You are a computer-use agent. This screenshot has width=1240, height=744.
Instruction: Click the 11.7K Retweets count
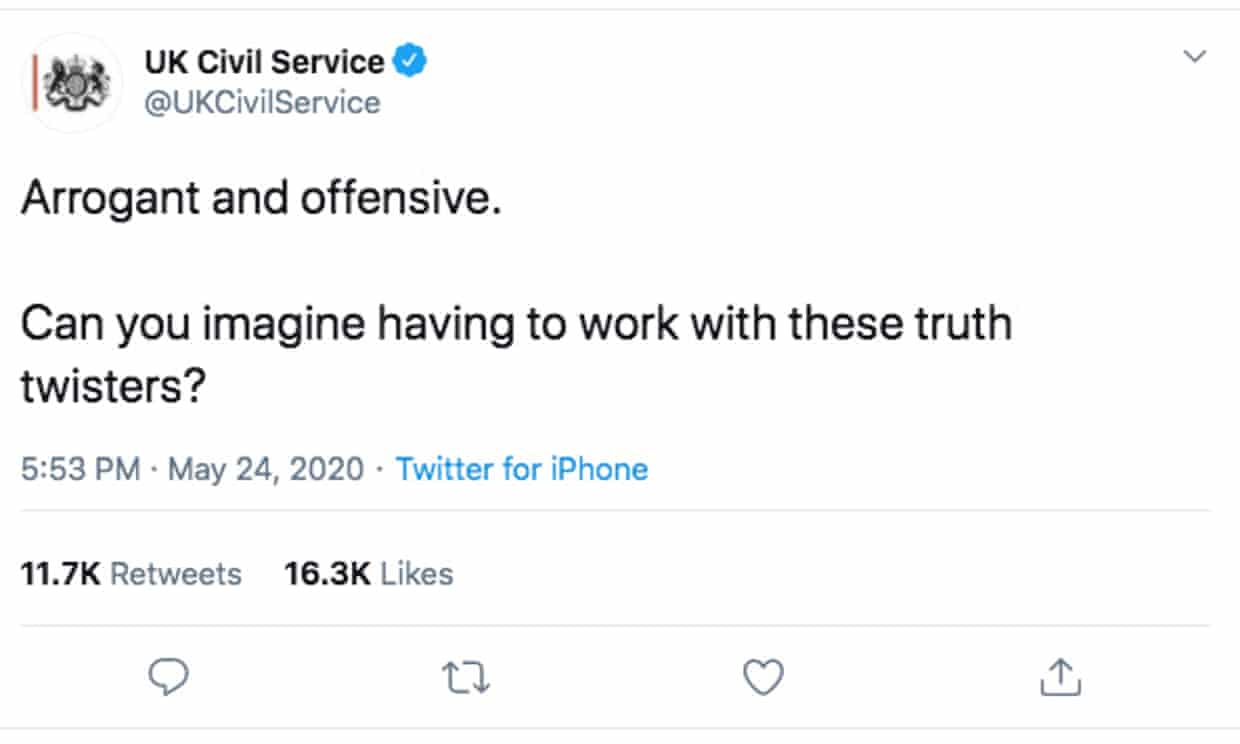click(x=131, y=573)
